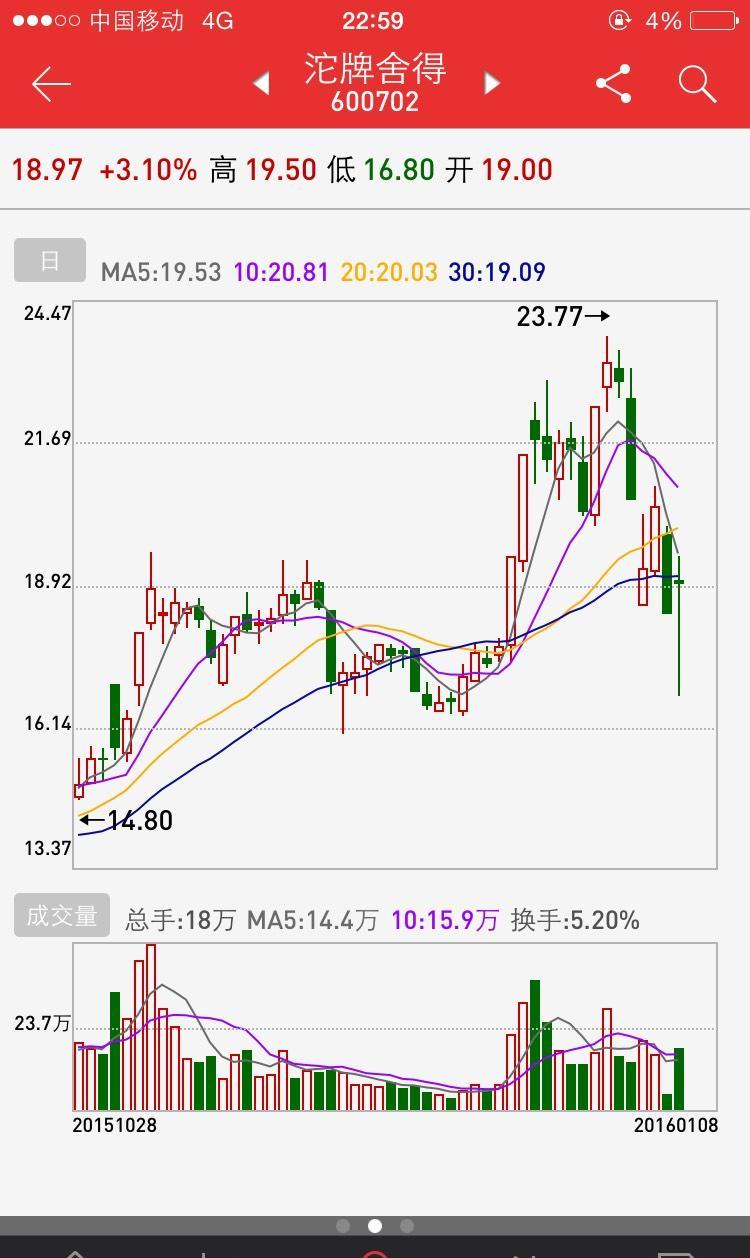Tap the 换手:5.20% turnover label

[575, 919]
